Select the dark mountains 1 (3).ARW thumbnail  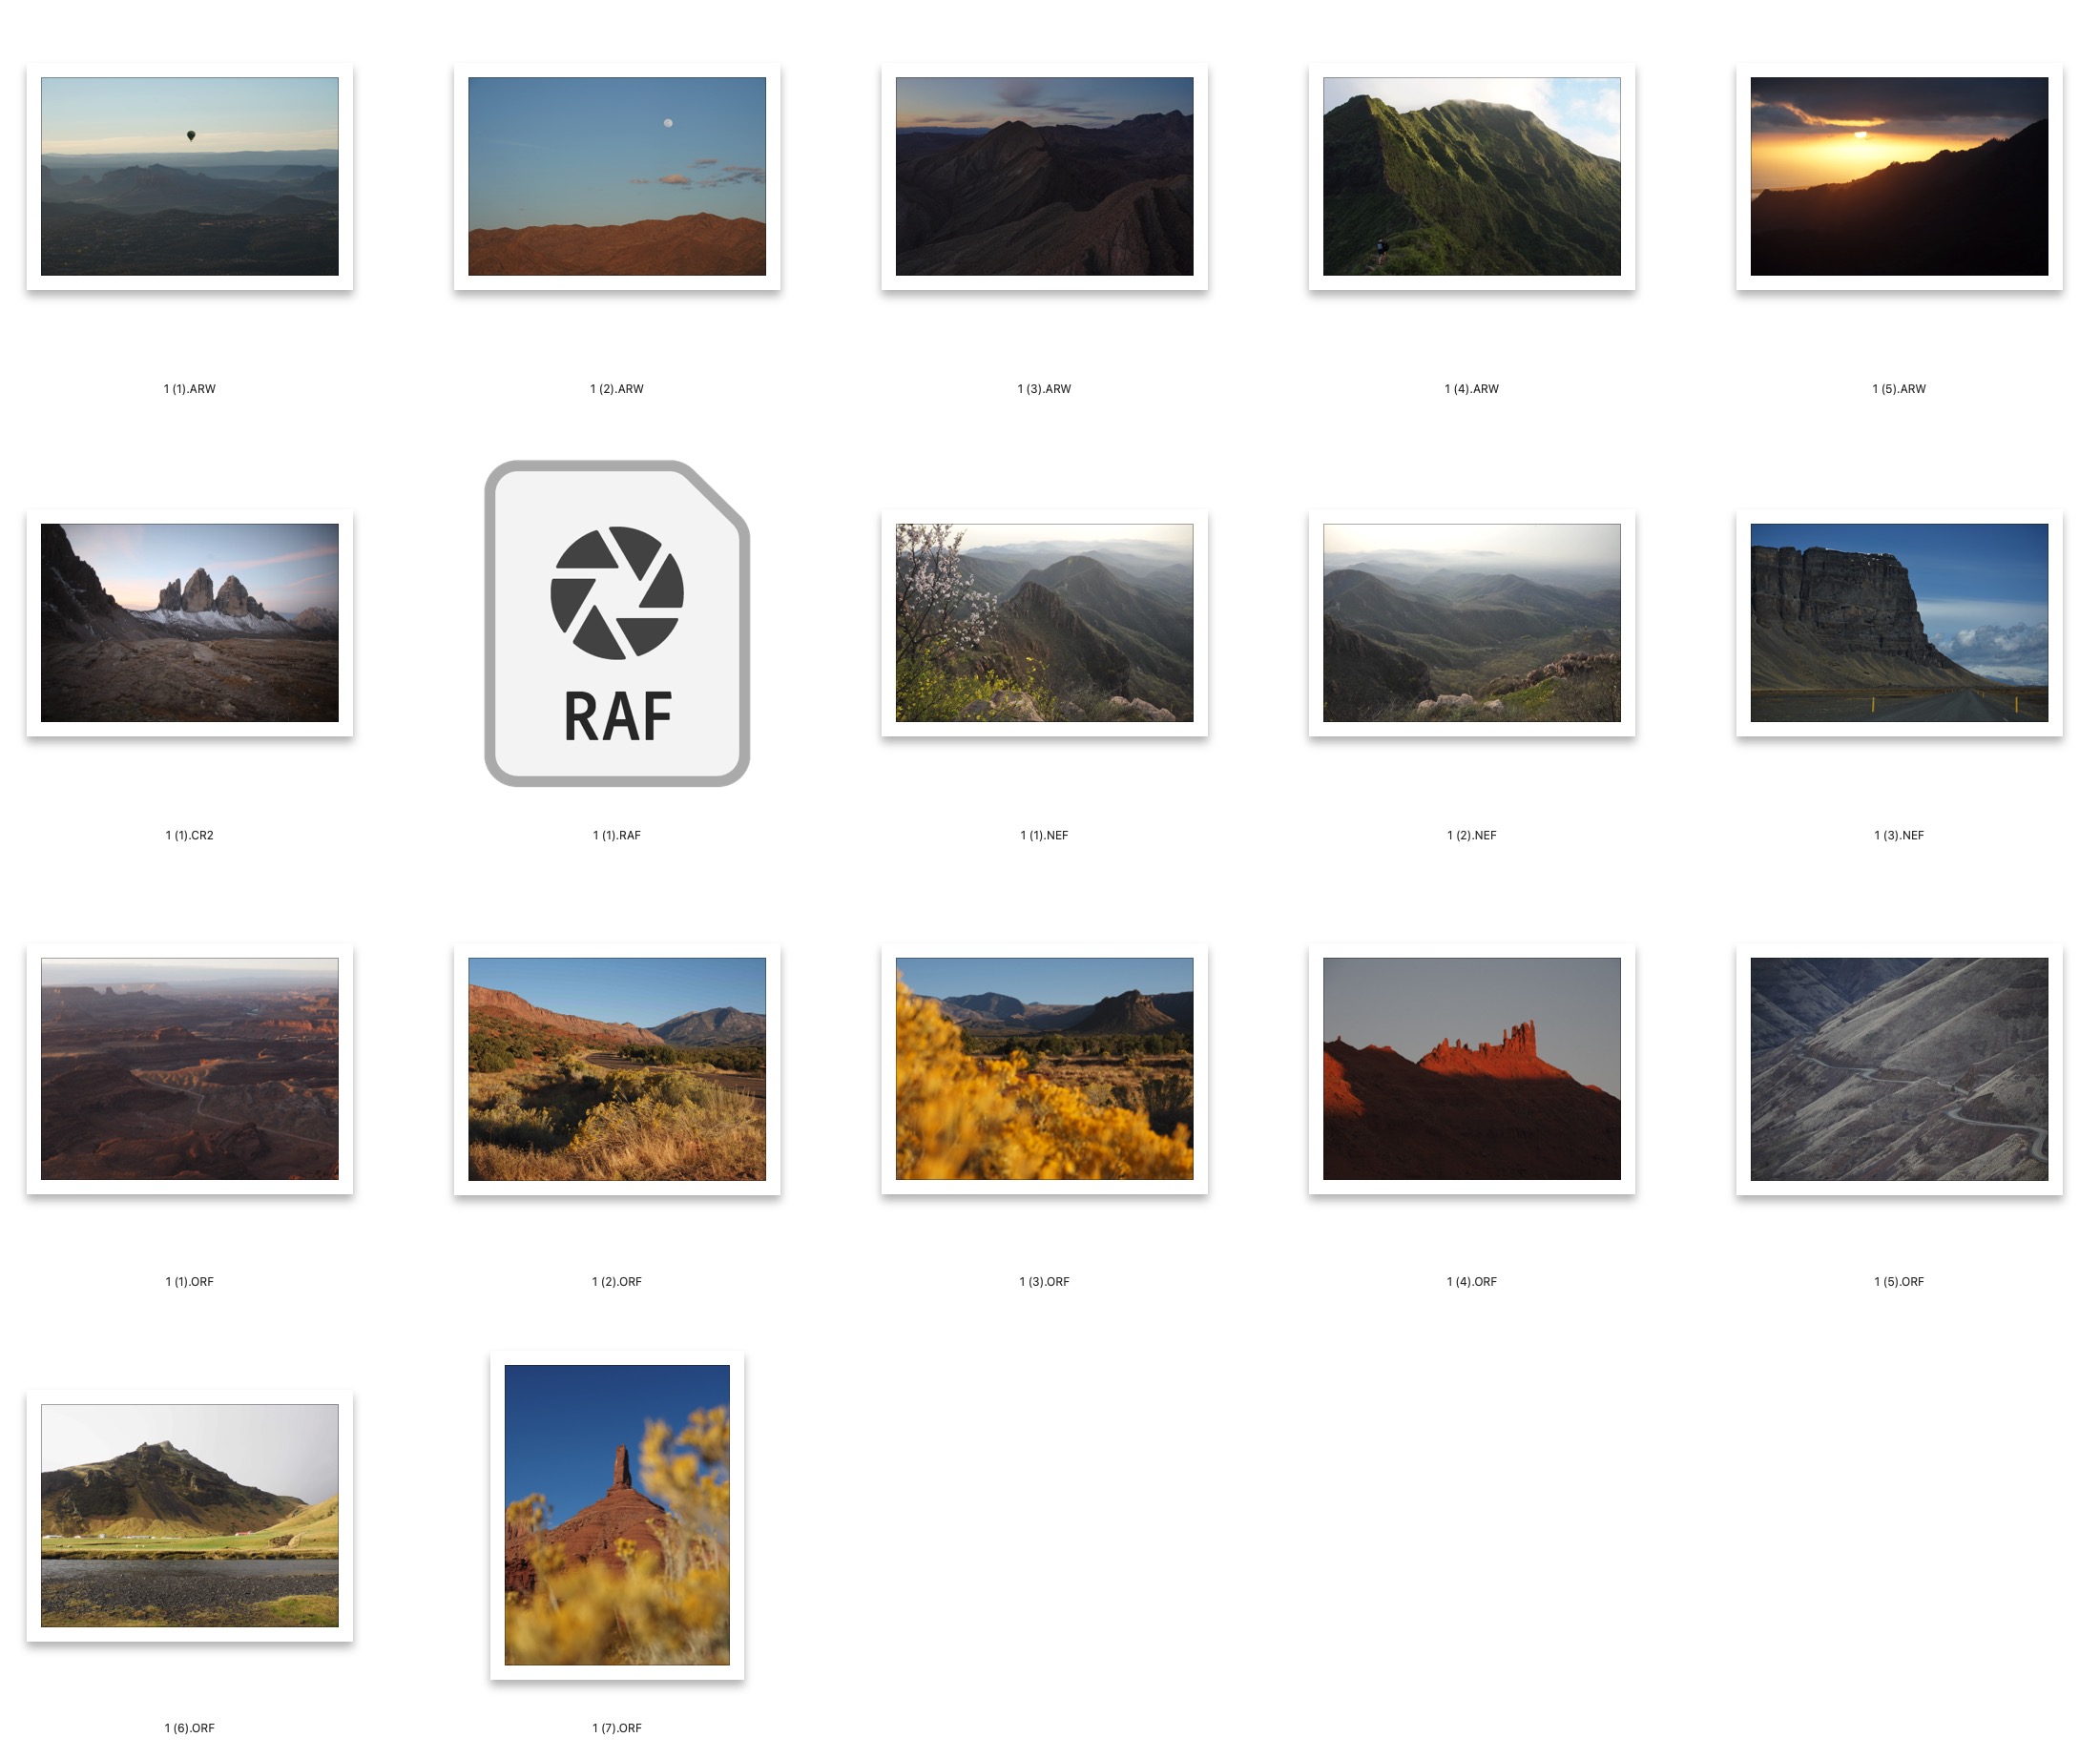tap(1044, 176)
